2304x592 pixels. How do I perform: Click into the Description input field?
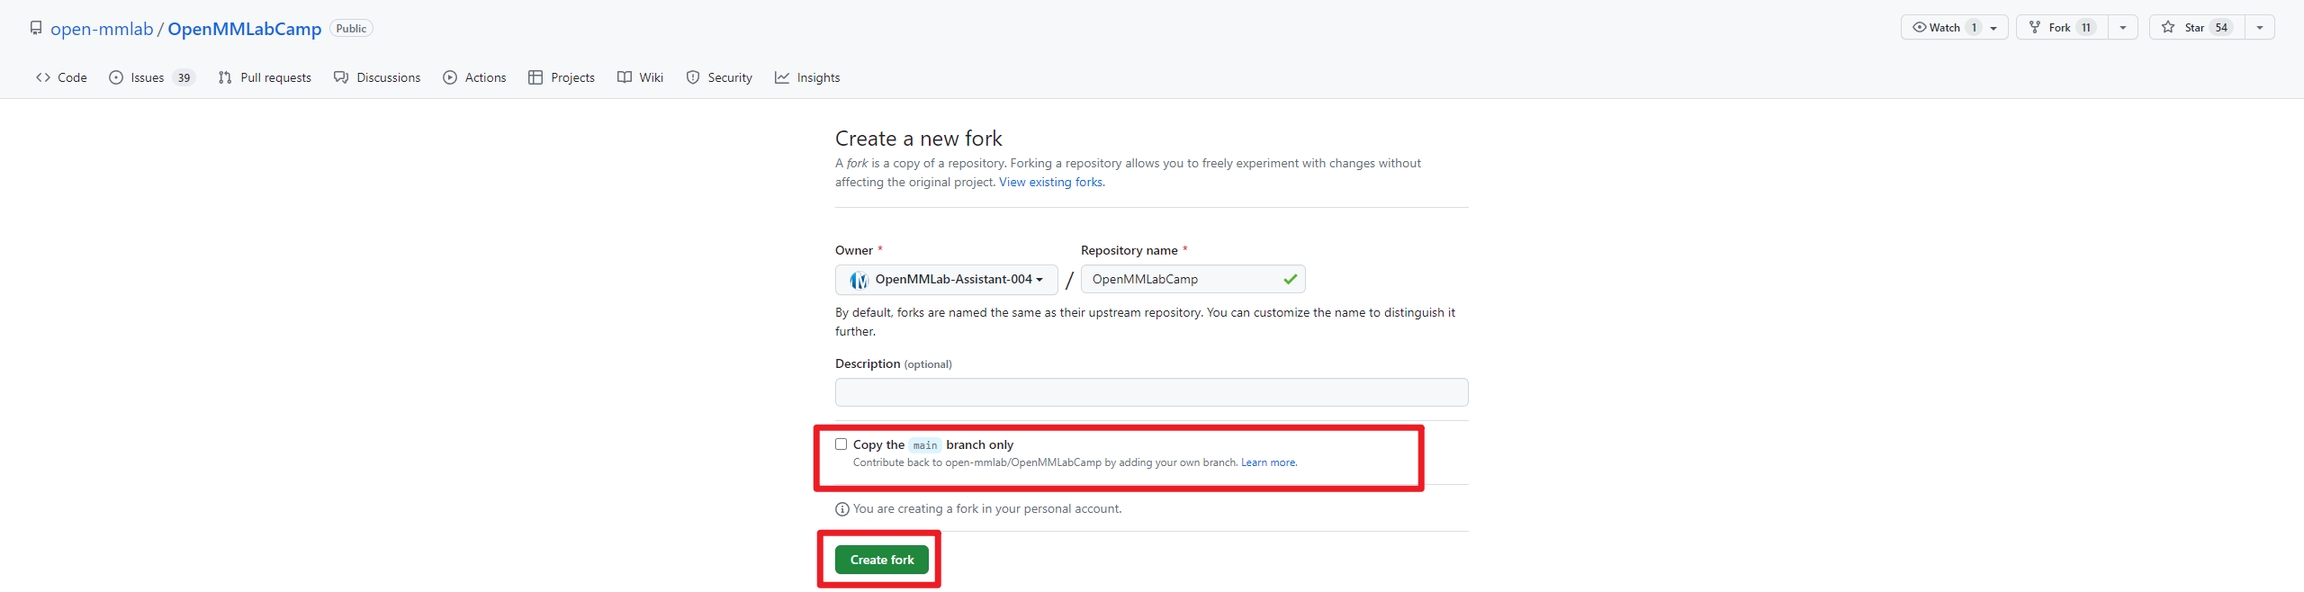1151,393
